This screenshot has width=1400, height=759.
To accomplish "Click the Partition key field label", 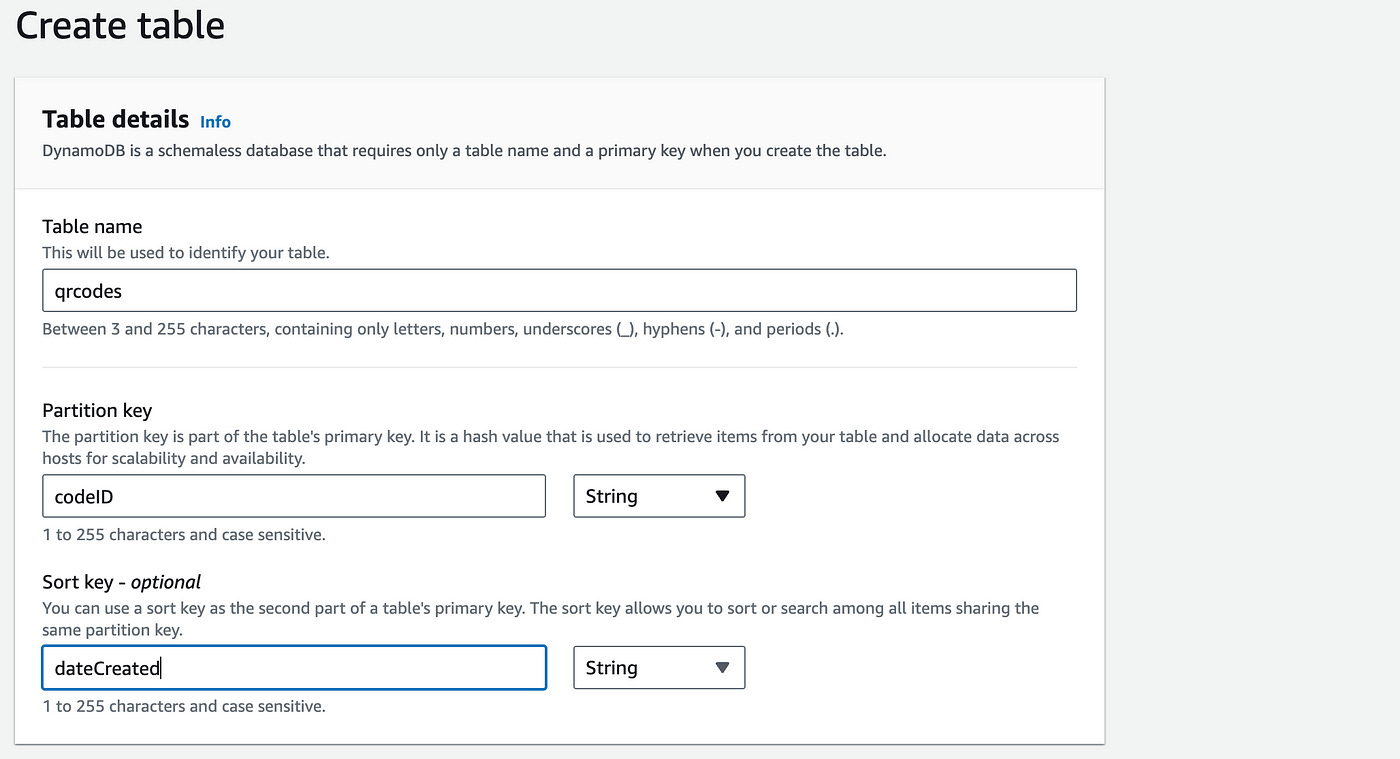I will 97,411.
